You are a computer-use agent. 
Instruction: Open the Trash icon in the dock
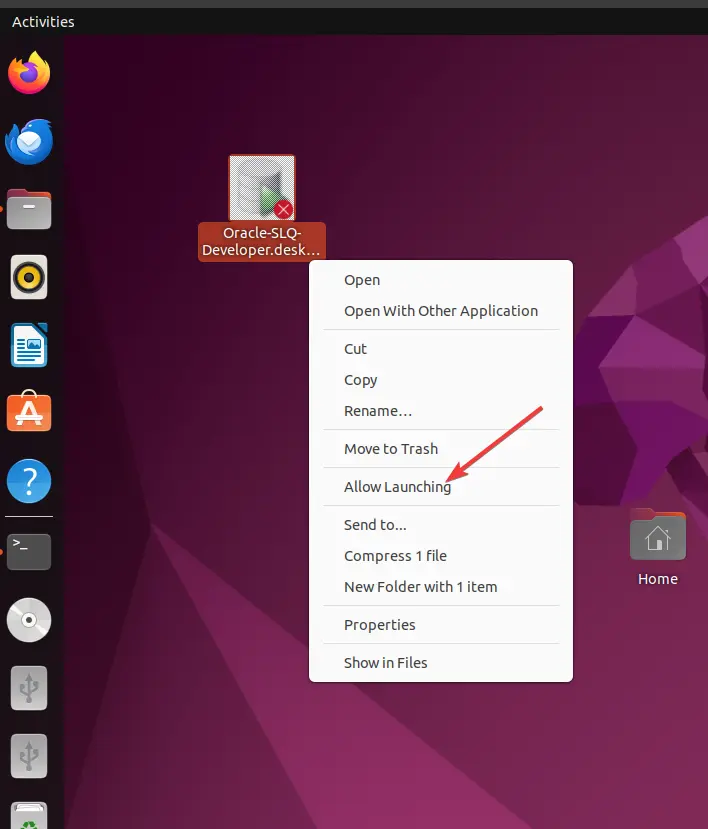point(29,816)
